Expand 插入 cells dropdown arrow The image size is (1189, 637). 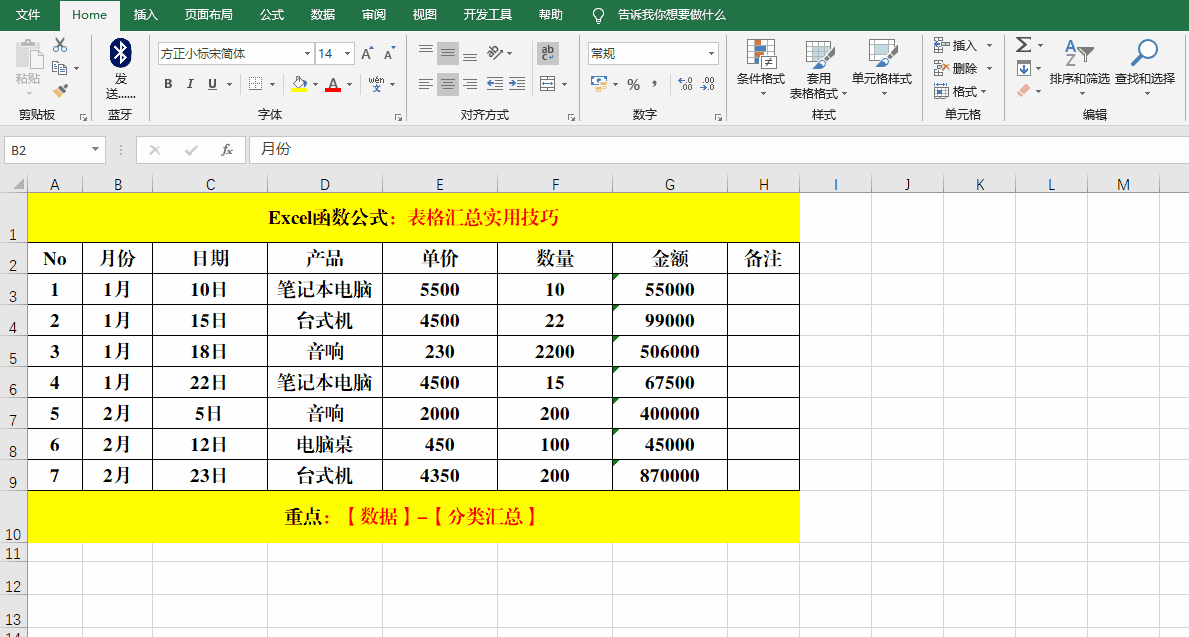tap(990, 46)
